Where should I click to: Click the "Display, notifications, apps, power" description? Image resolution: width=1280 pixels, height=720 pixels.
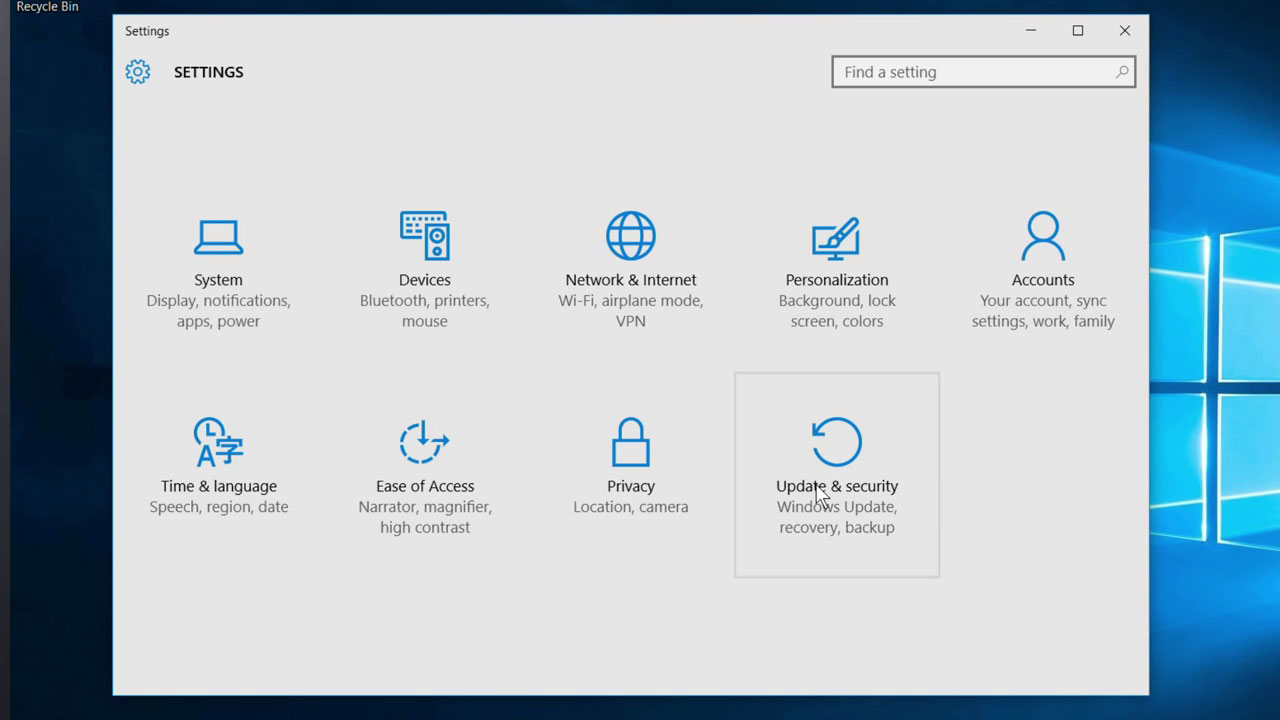218,311
